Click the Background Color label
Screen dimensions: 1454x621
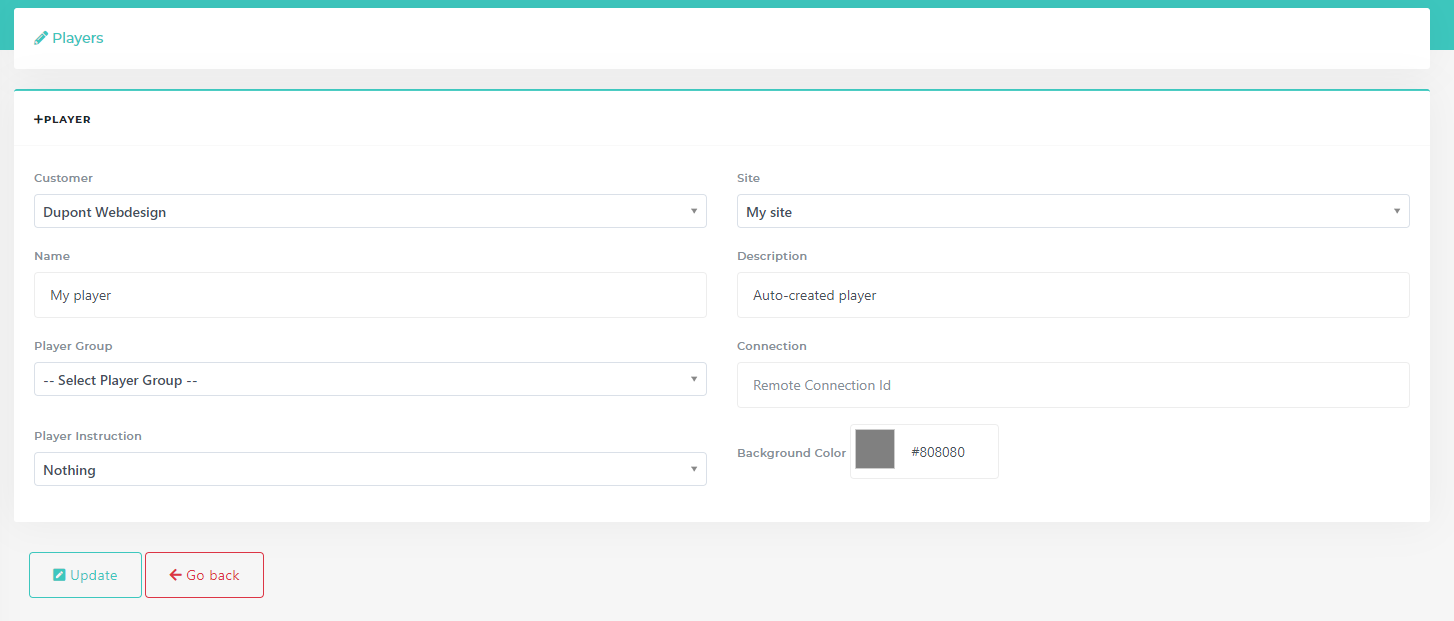click(791, 453)
